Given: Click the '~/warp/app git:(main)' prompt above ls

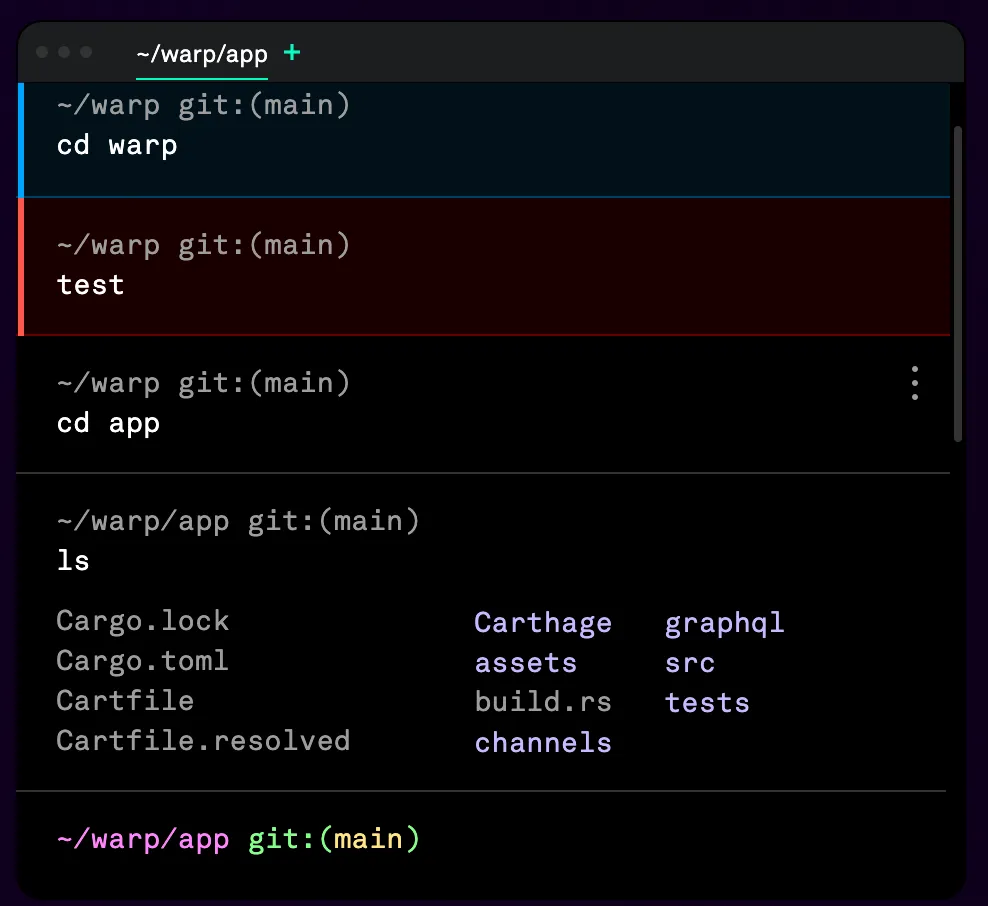Looking at the screenshot, I should click(238, 522).
